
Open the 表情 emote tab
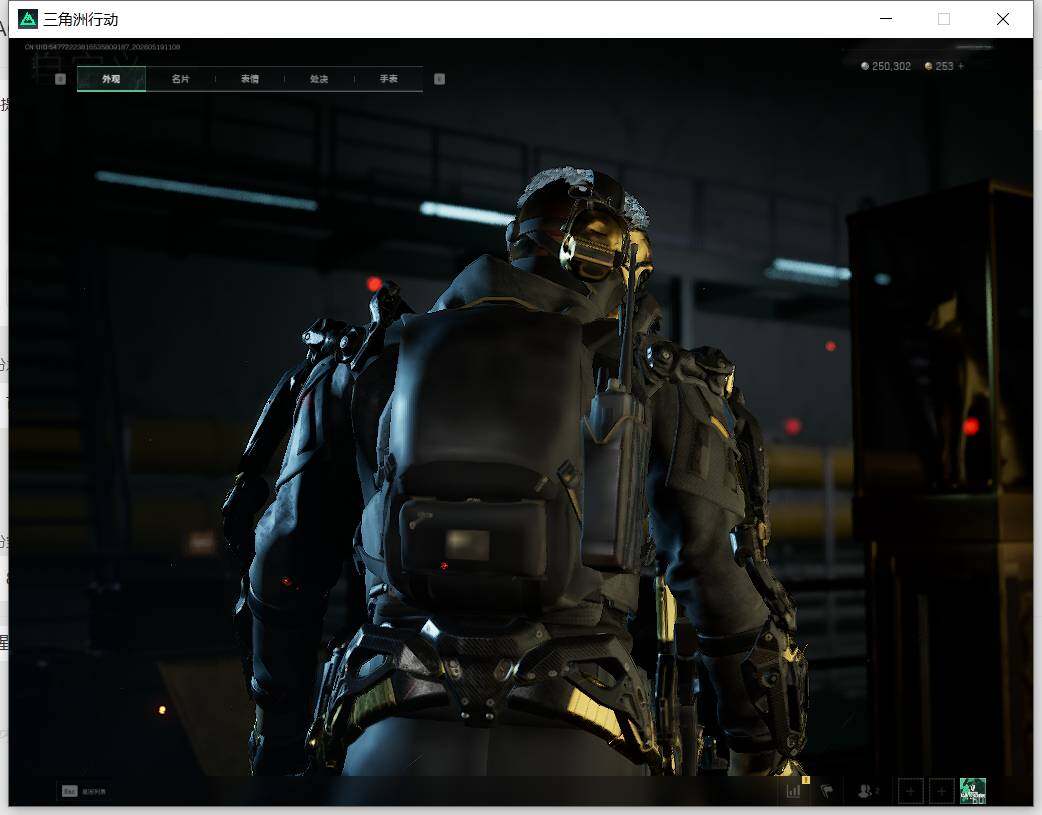(250, 79)
